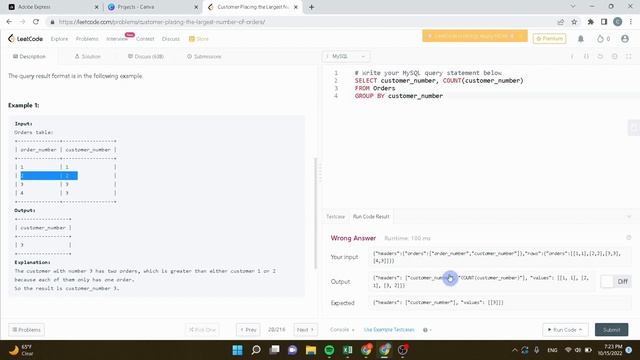This screenshot has width=640, height=360.
Task: Click the Wrong Answer result text
Action: click(x=353, y=238)
